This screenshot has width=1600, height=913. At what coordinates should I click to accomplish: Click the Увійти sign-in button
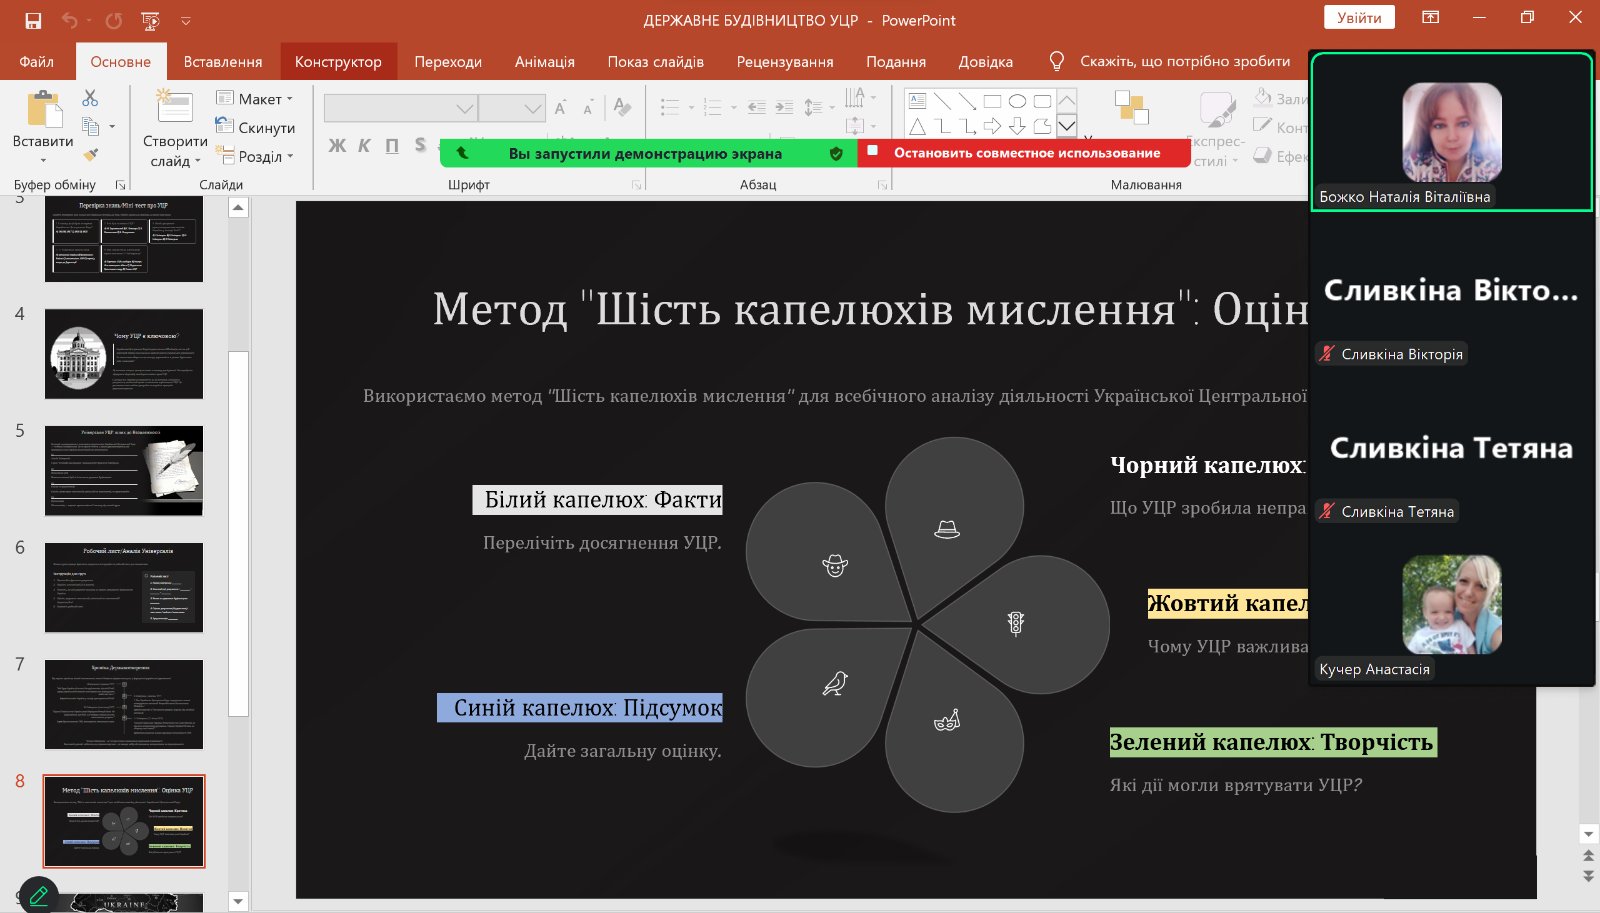pos(1359,18)
